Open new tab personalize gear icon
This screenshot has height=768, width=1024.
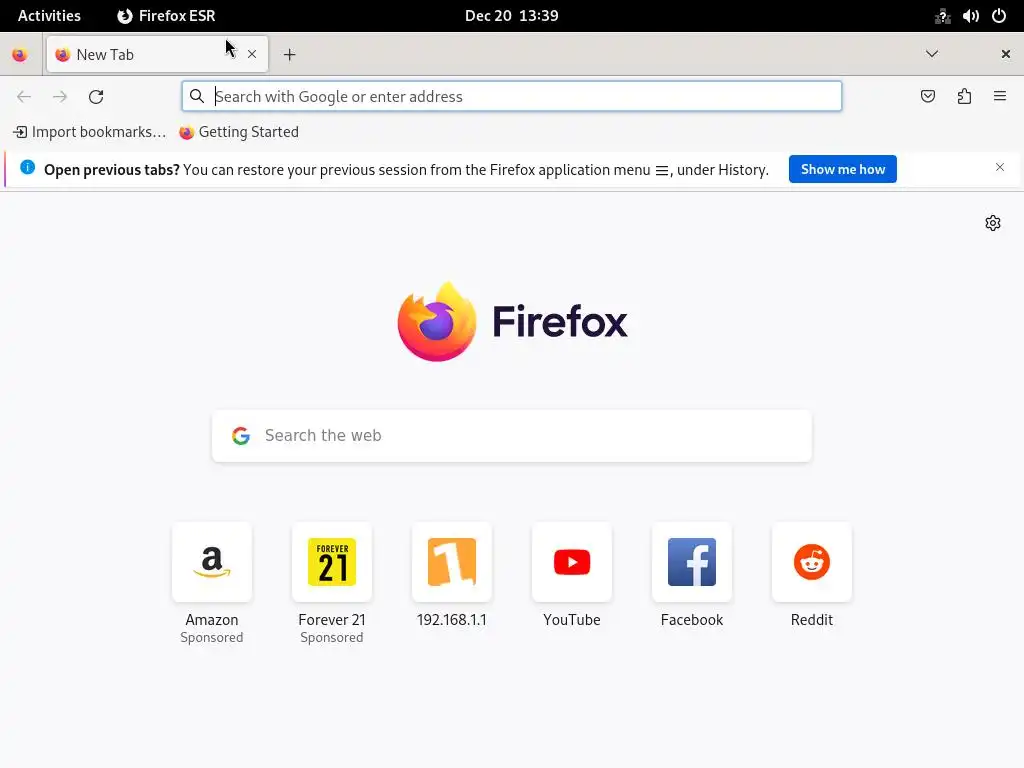click(993, 223)
